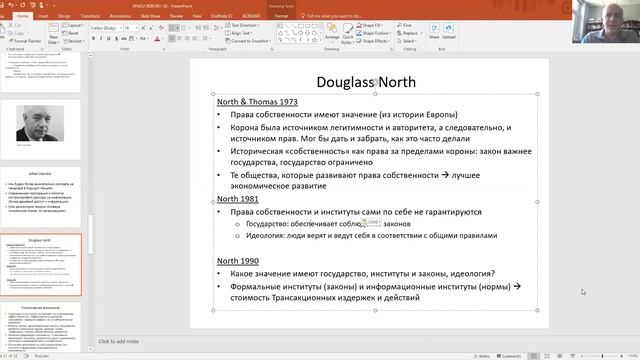Increase the list indent level
Screen dimensions: 640x360
[206, 28]
